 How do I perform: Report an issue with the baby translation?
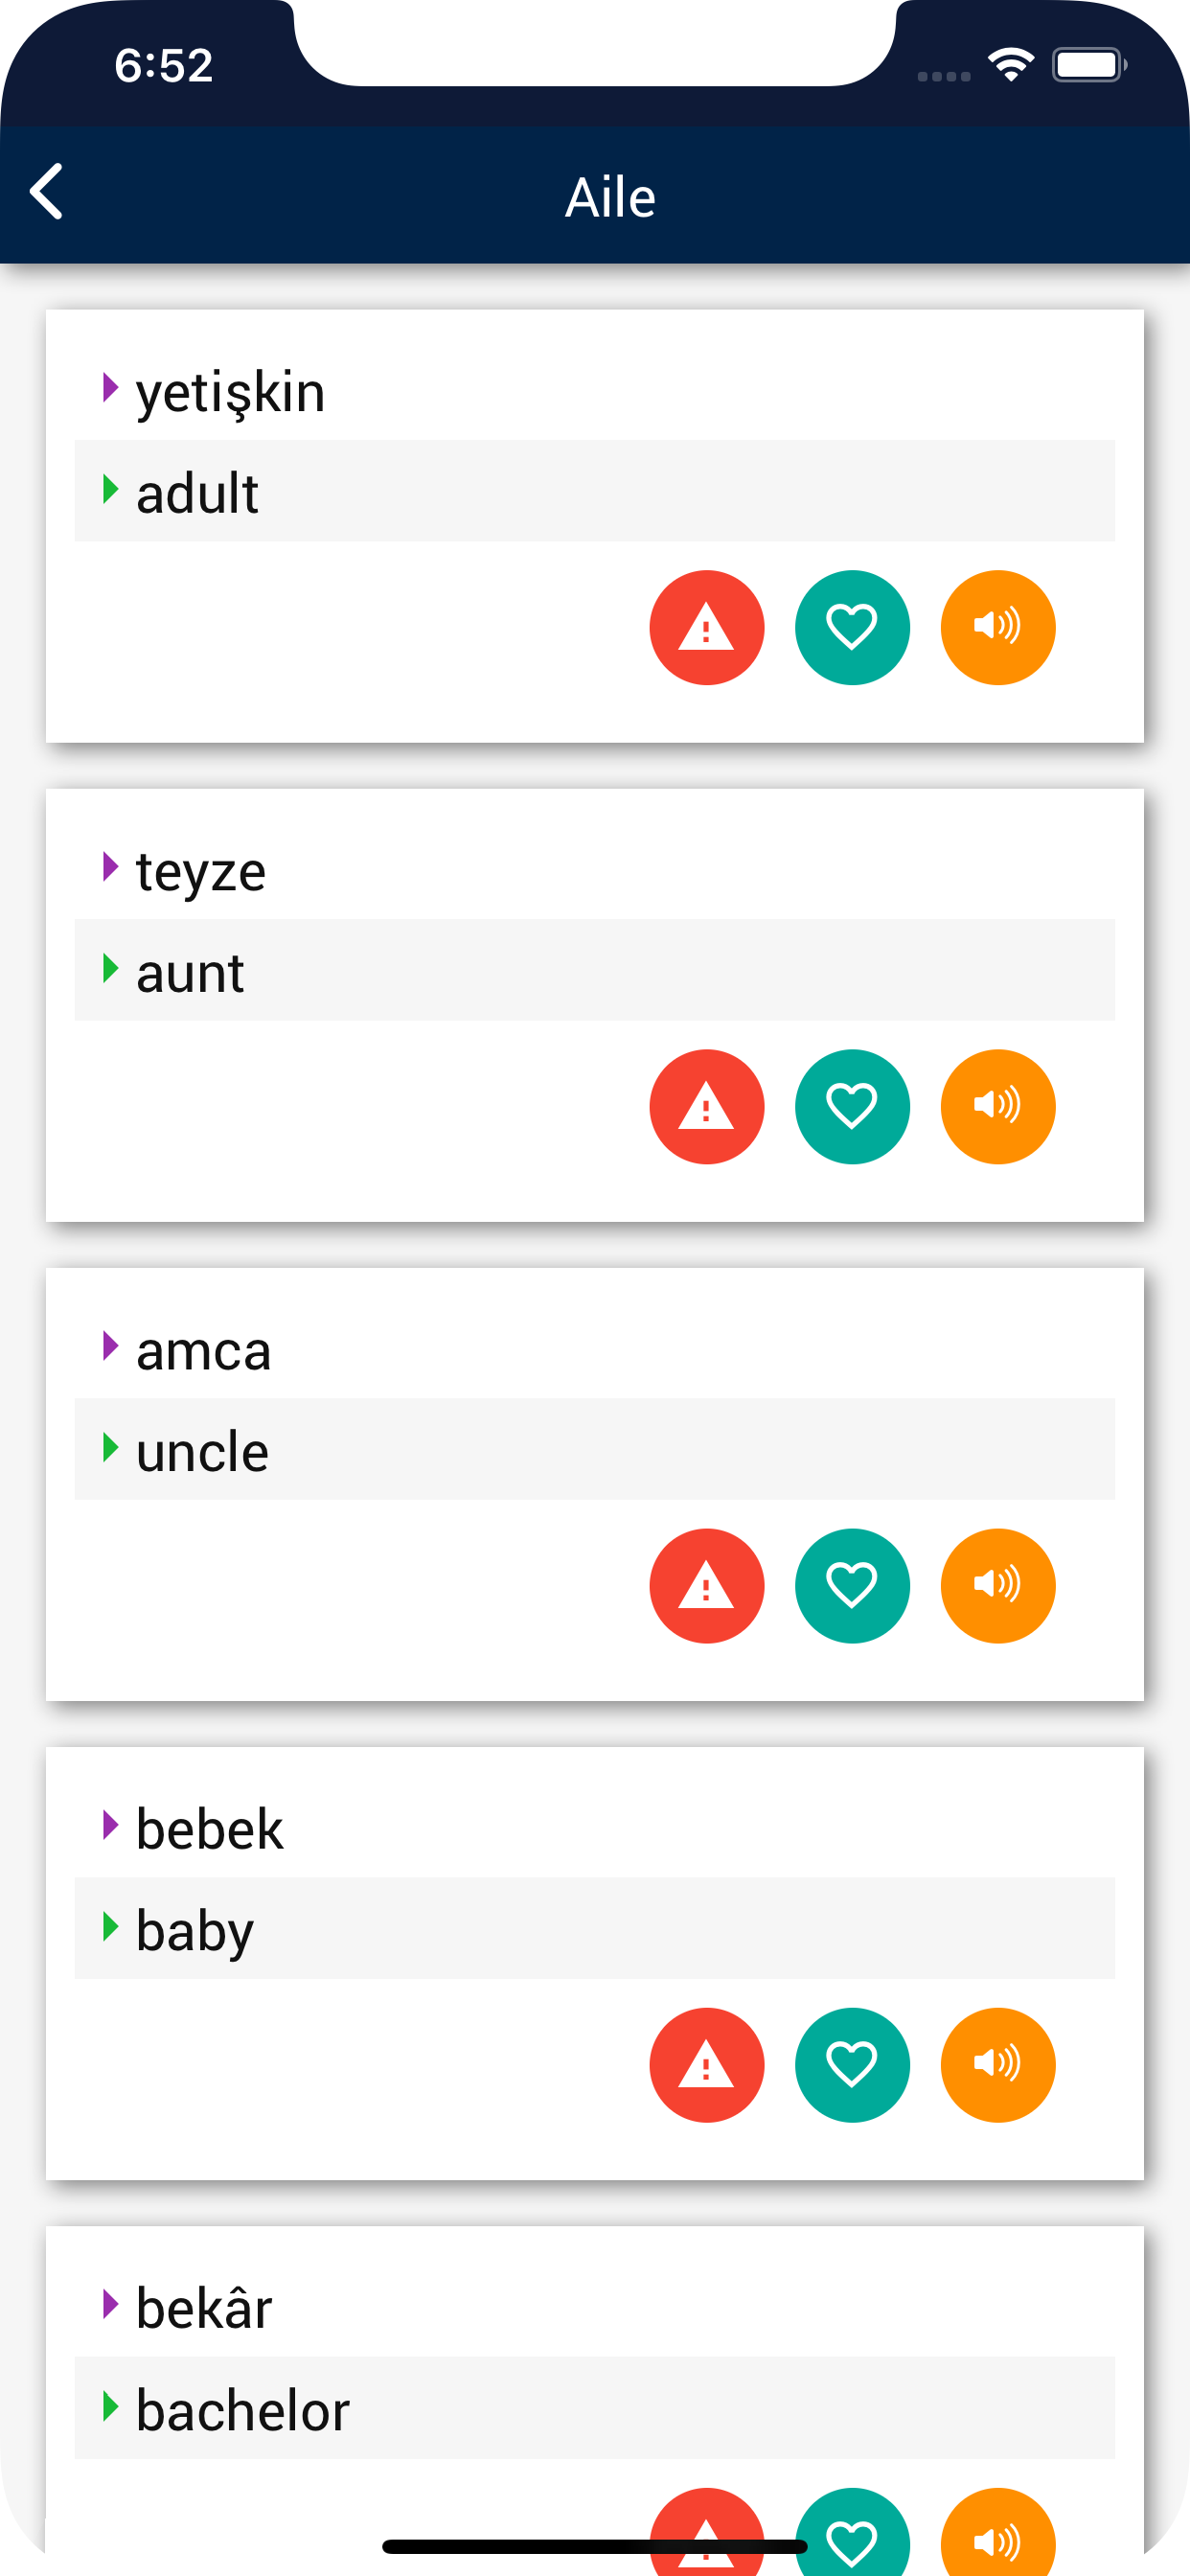706,2064
